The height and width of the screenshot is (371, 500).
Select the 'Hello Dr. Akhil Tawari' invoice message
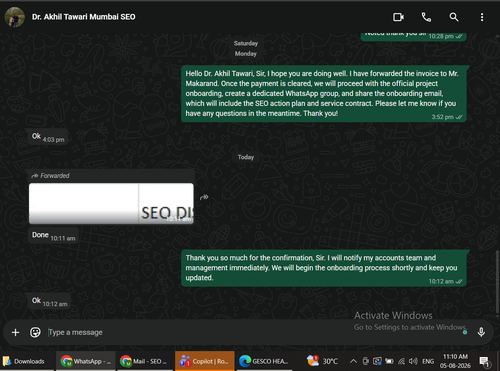(324, 94)
